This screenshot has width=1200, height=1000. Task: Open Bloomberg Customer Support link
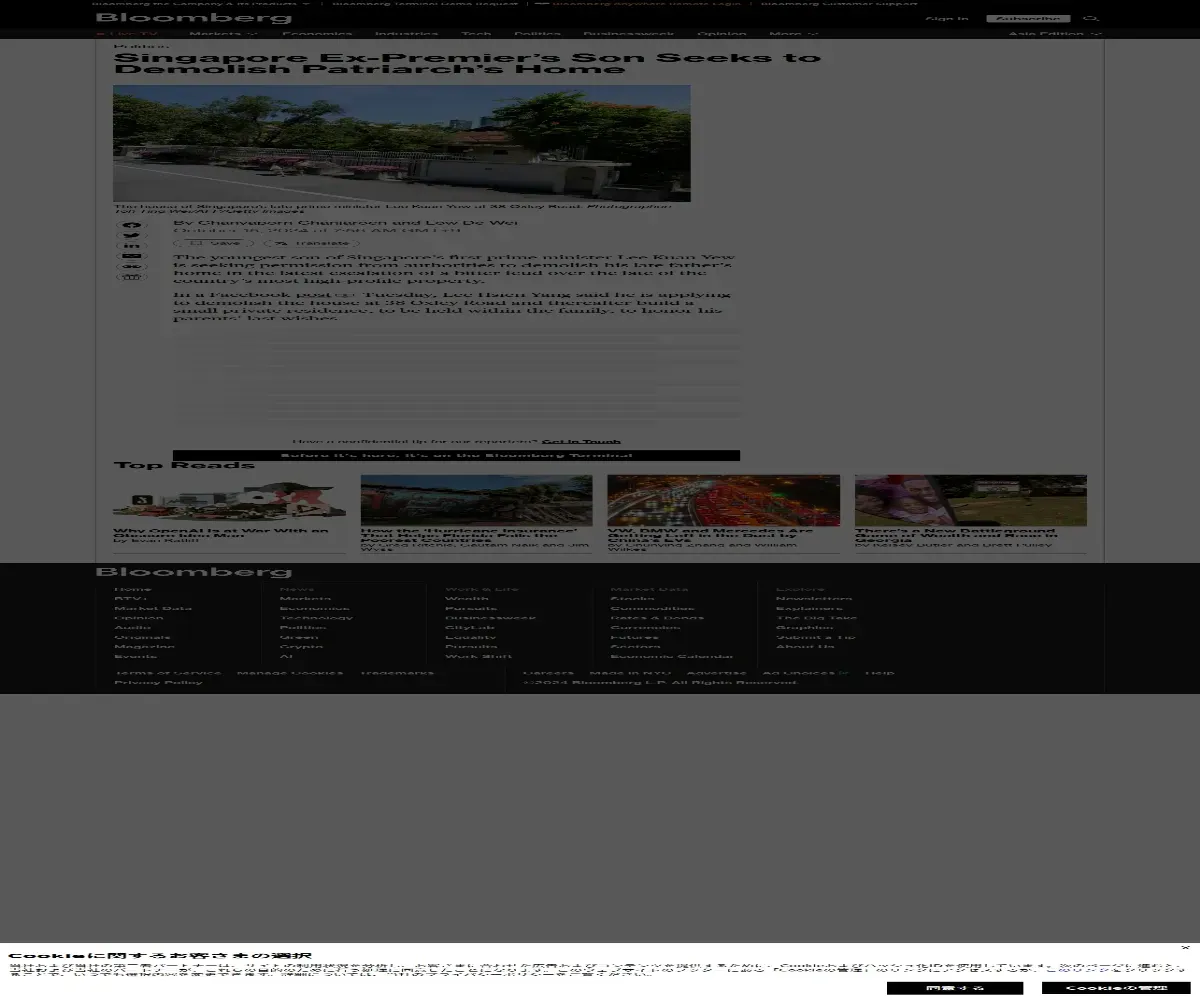point(839,3)
